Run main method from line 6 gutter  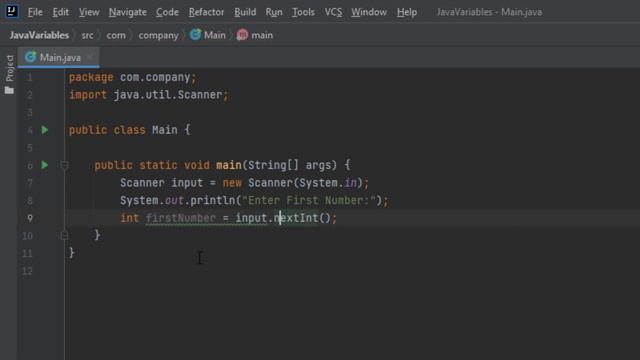(45, 165)
